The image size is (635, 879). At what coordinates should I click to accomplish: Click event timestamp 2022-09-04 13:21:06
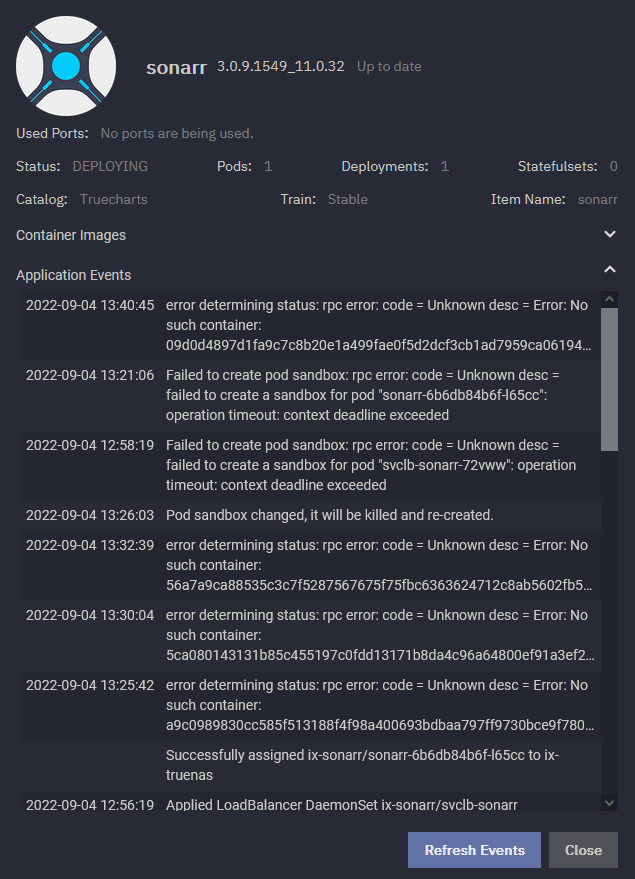point(90,376)
